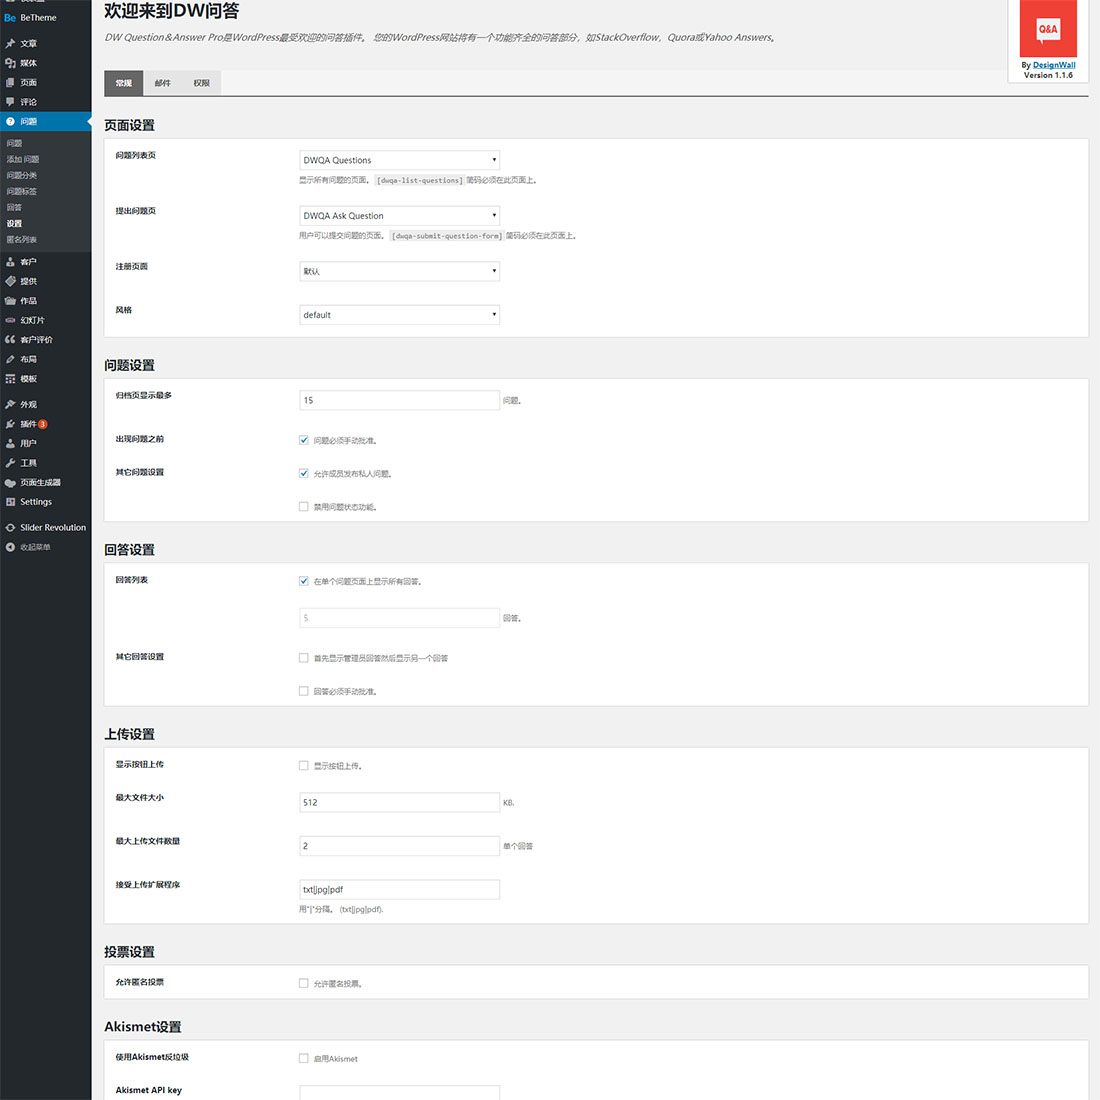This screenshot has width=1100, height=1100.
Task: Click the Q&A plugin logo
Action: (x=1047, y=29)
